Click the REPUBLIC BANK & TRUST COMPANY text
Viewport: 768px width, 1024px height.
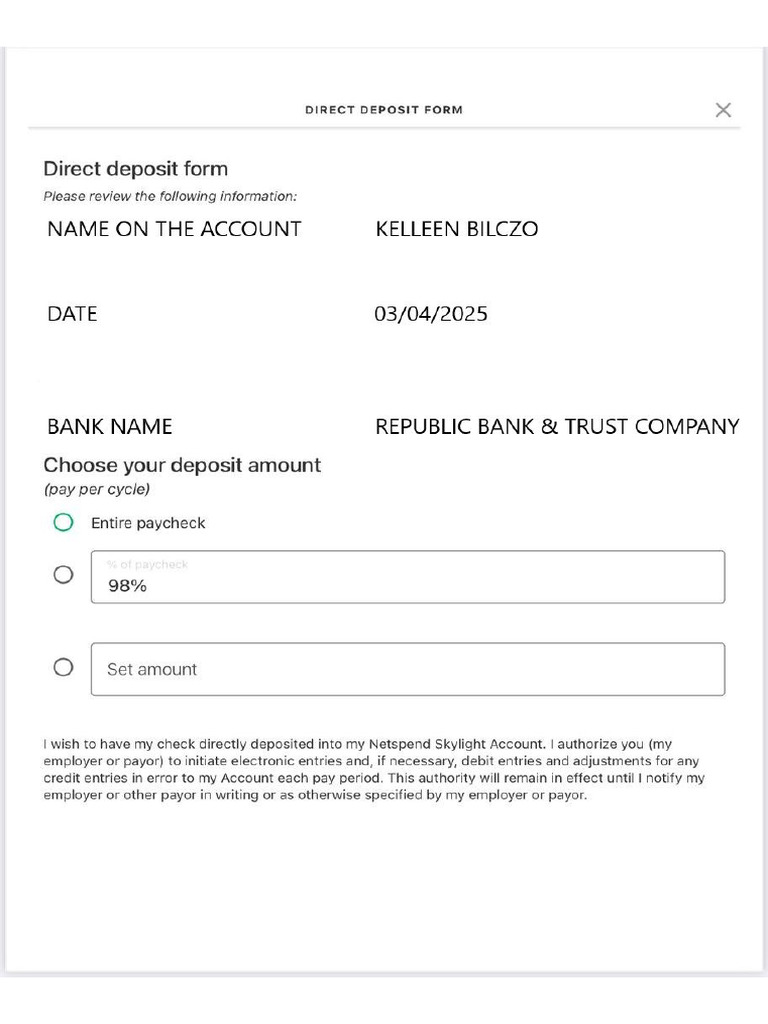[557, 427]
